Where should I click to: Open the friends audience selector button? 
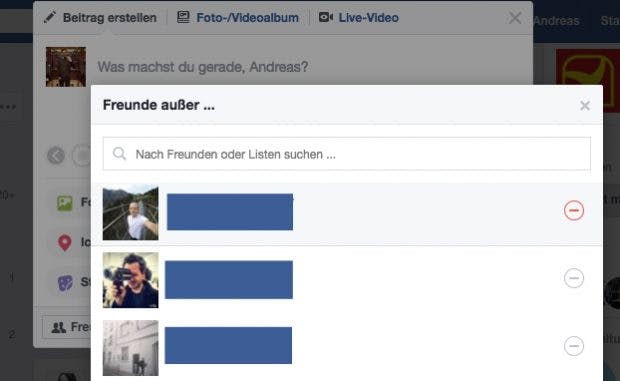pyautogui.click(x=66, y=327)
